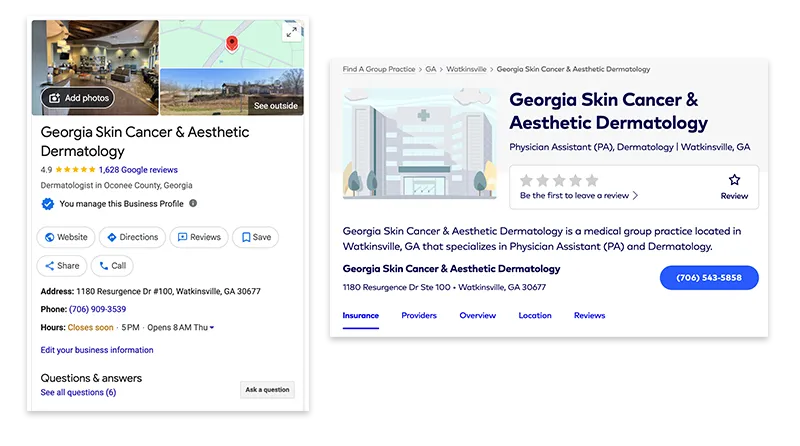Open the office interior photo thumbnail

coord(95,67)
